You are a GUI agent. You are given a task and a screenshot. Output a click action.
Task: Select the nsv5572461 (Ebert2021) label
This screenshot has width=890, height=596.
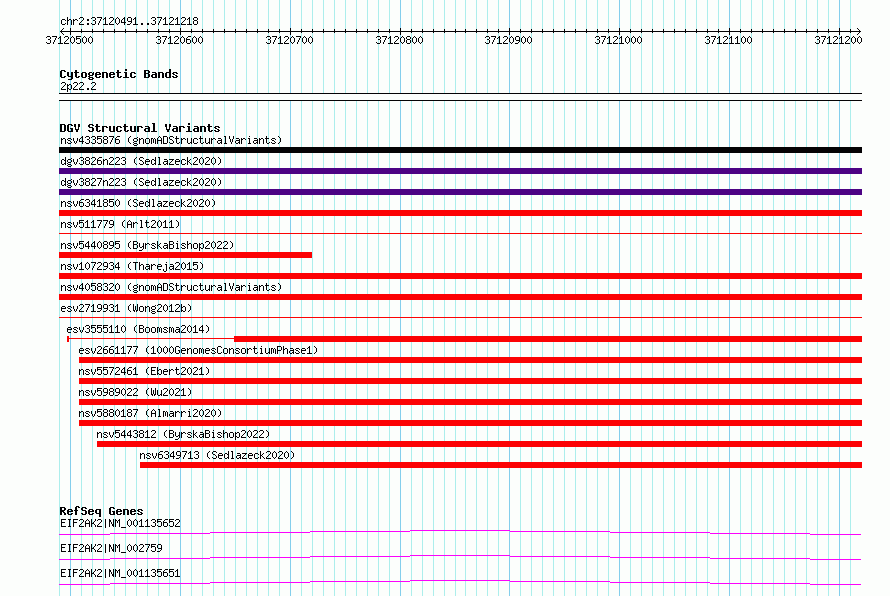[x=144, y=371]
